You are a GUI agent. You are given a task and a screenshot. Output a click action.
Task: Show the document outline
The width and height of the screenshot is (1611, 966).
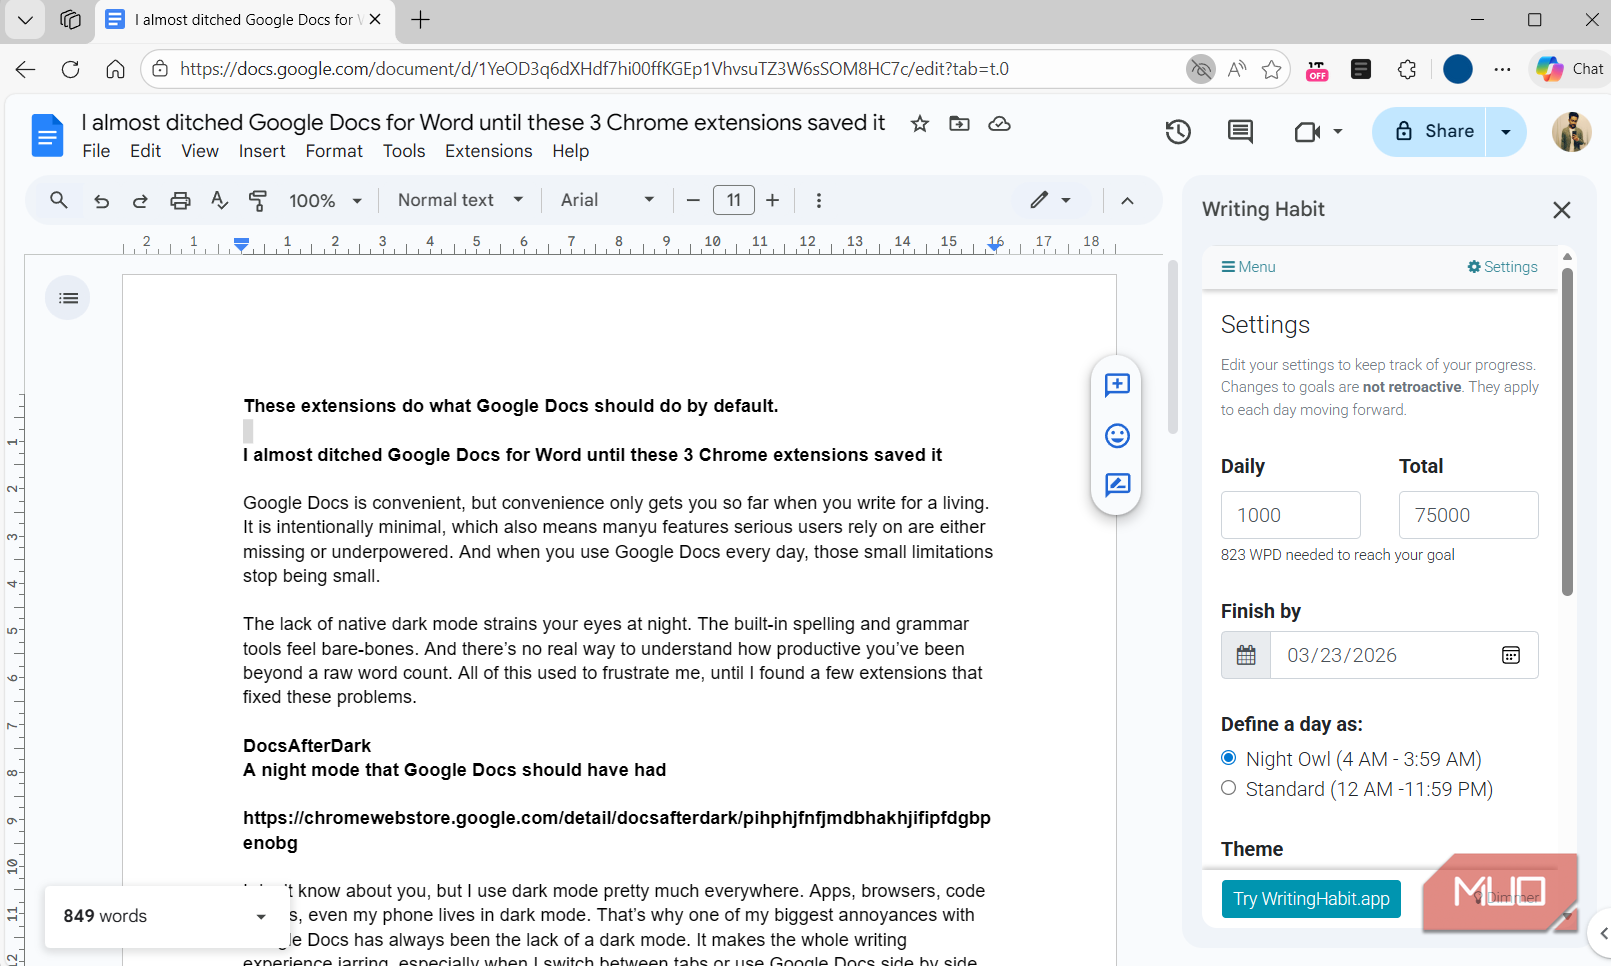68,298
